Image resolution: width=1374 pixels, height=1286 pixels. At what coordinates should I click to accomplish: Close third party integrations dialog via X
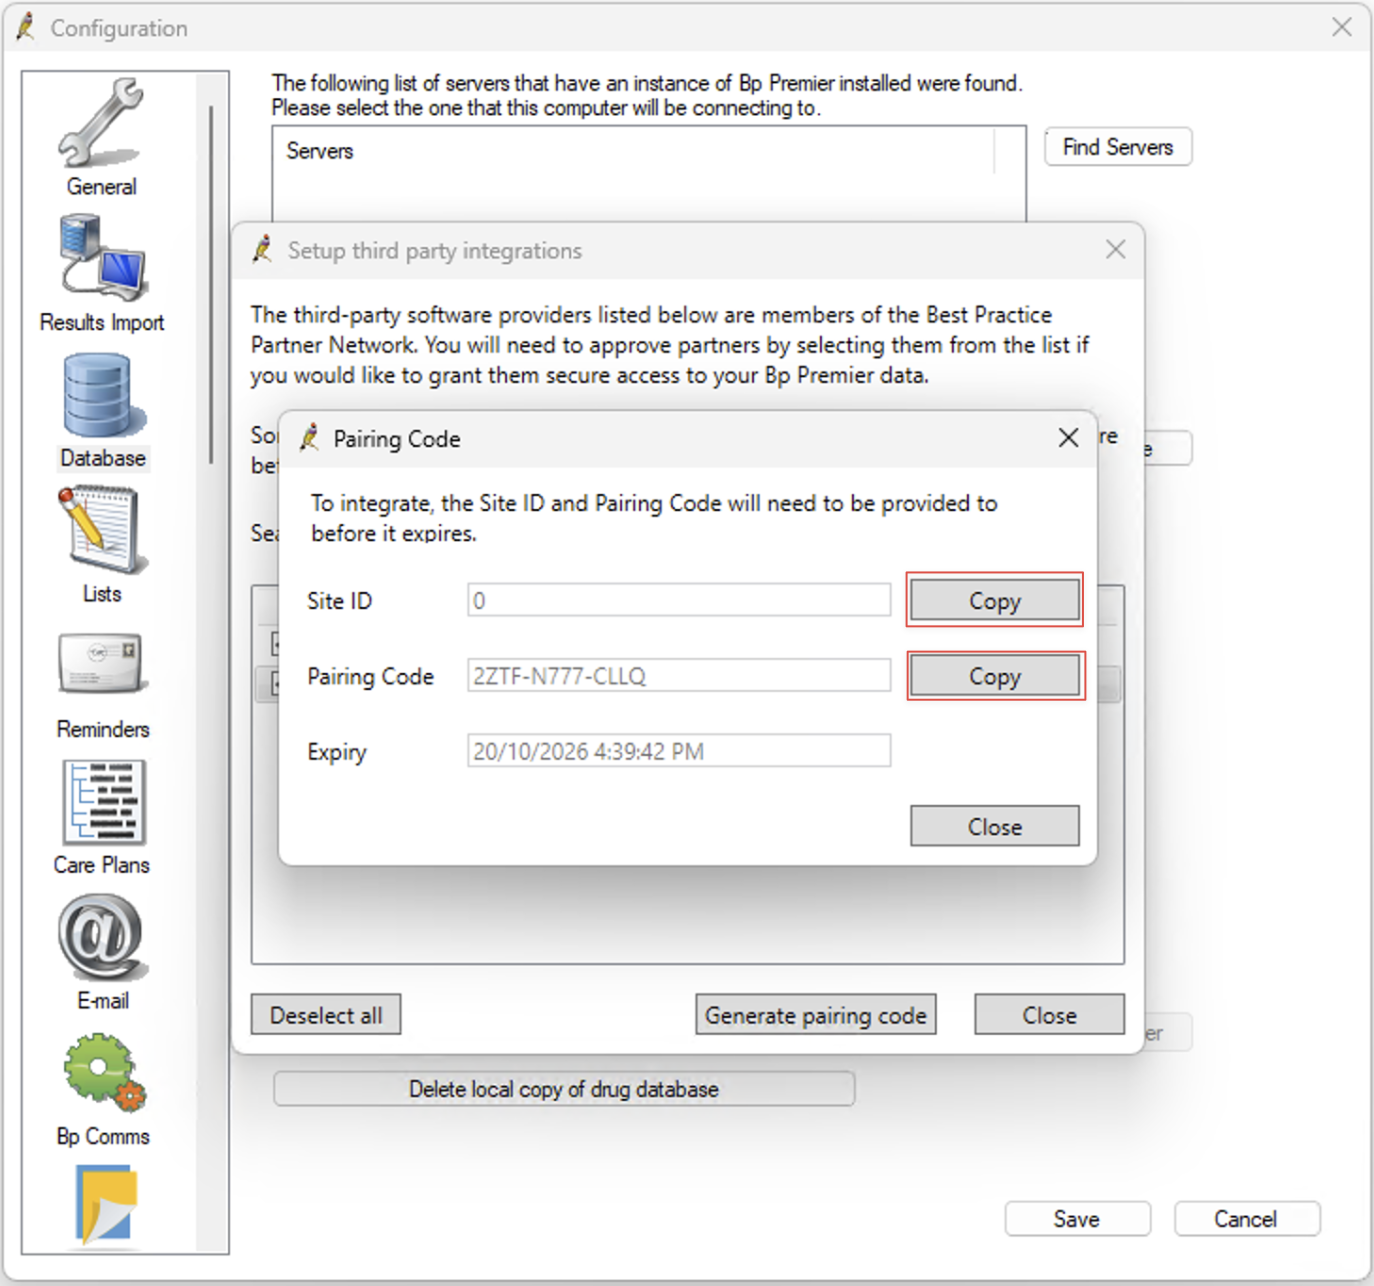(1115, 250)
